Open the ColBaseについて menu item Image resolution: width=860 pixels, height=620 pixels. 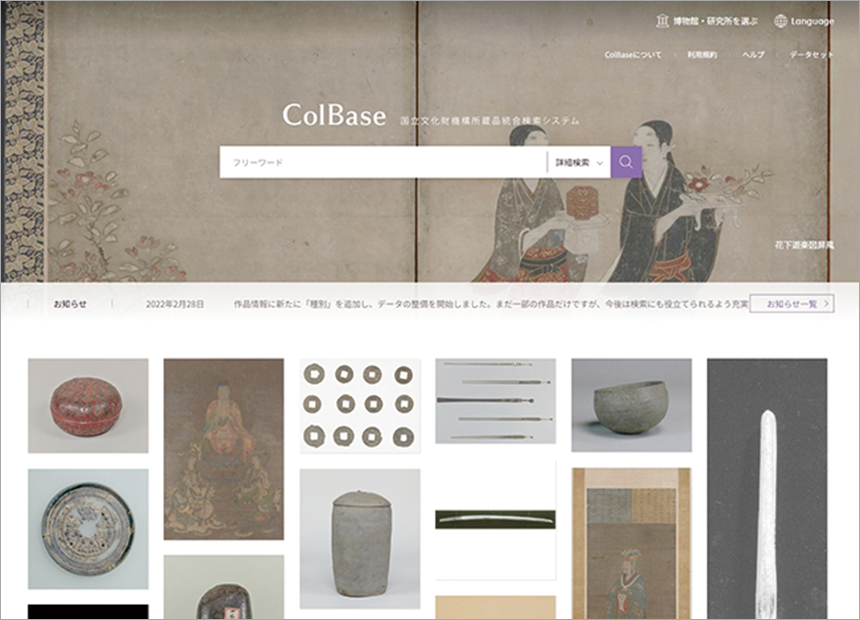click(633, 55)
